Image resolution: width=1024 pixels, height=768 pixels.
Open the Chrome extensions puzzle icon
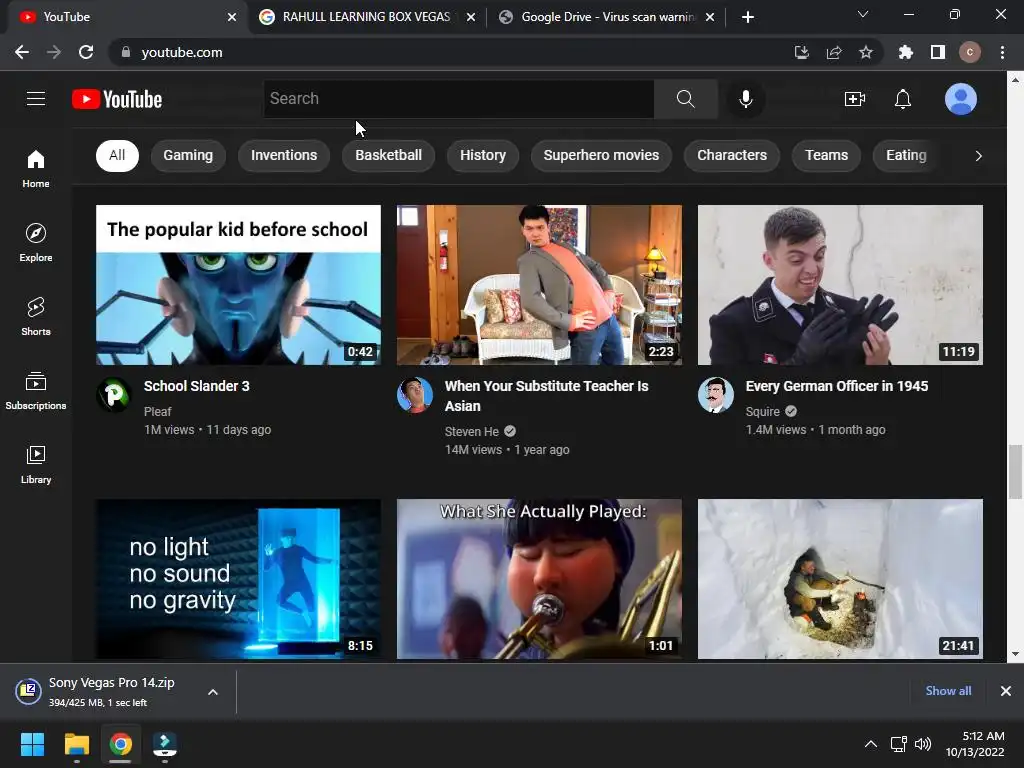coord(905,52)
